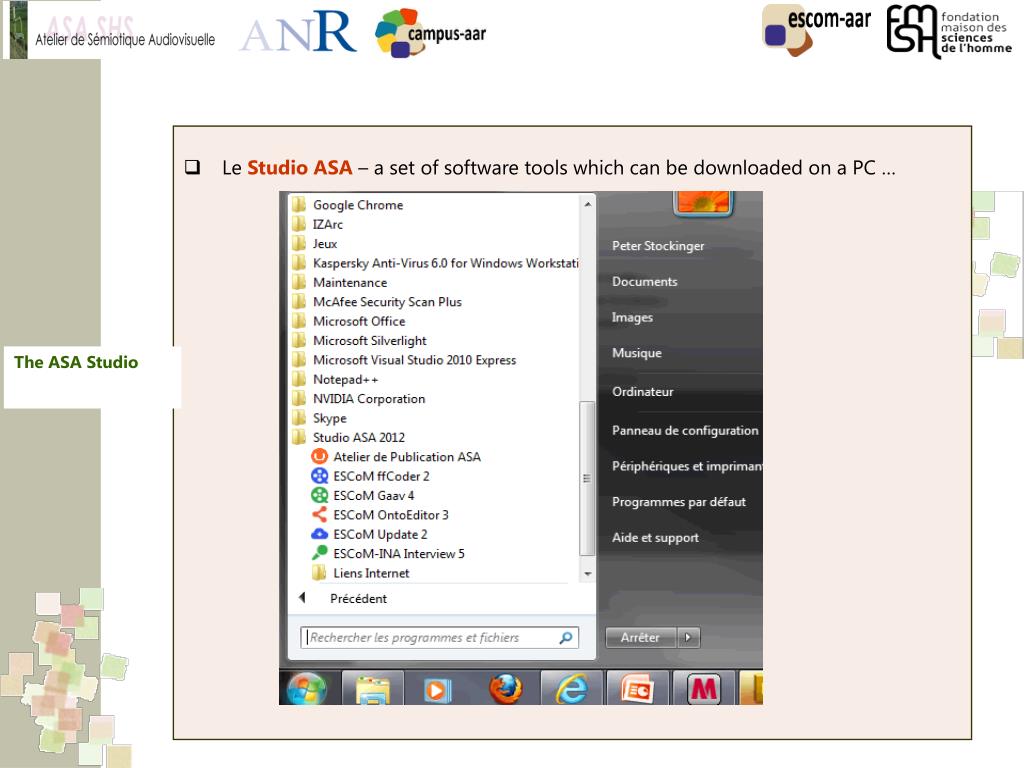Screen dimensions: 1024x768
Task: Launch ESCoM Gaav 4 icon
Action: coord(319,495)
